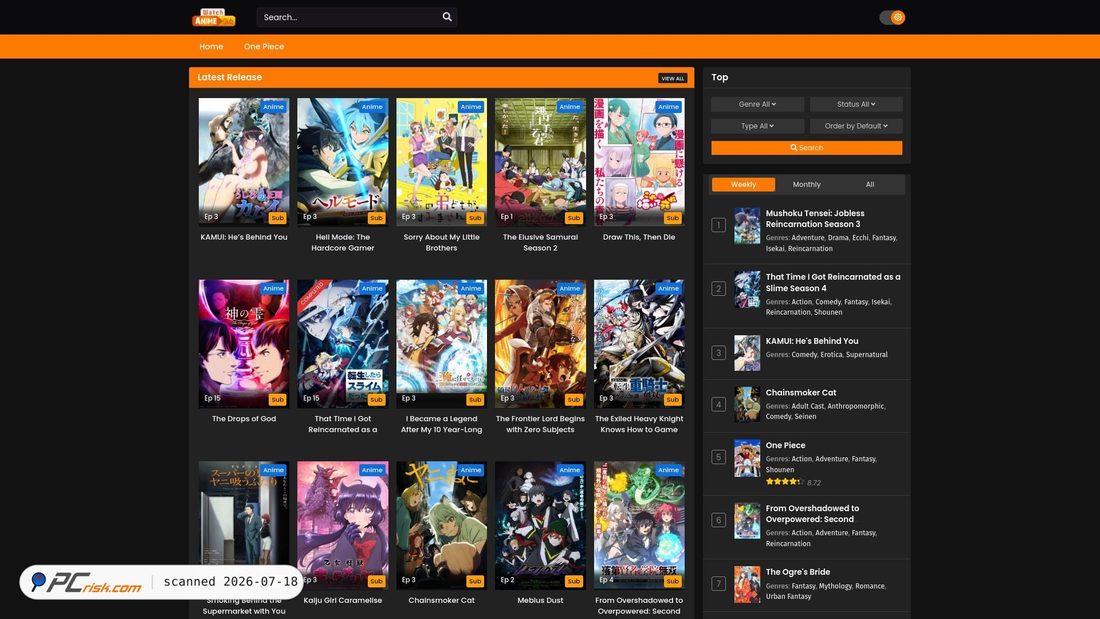Open I Became a Legend poster
The image size is (1100, 619).
click(x=441, y=343)
